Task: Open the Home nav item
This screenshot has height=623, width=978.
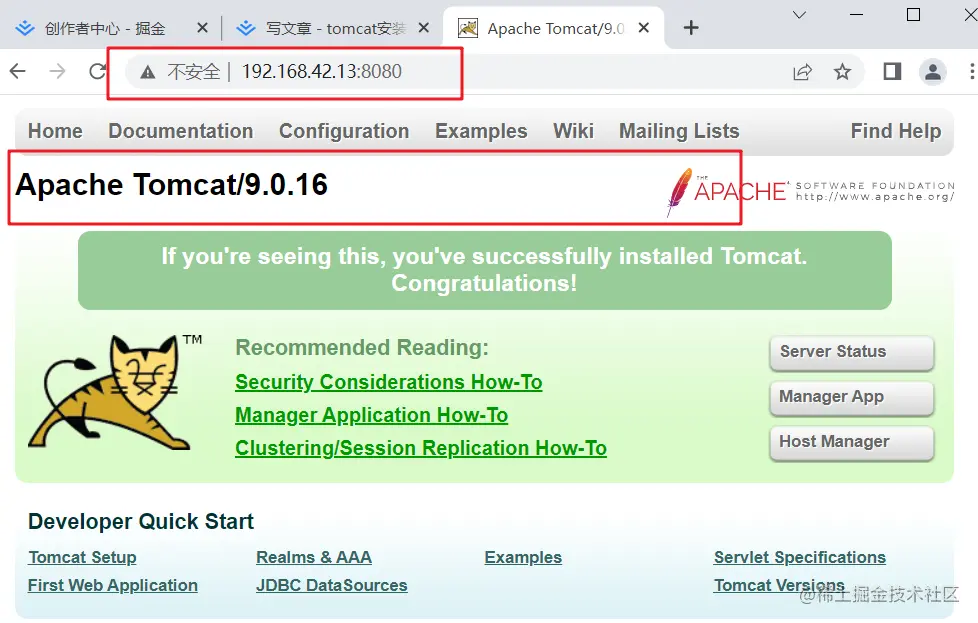Action: tap(55, 131)
